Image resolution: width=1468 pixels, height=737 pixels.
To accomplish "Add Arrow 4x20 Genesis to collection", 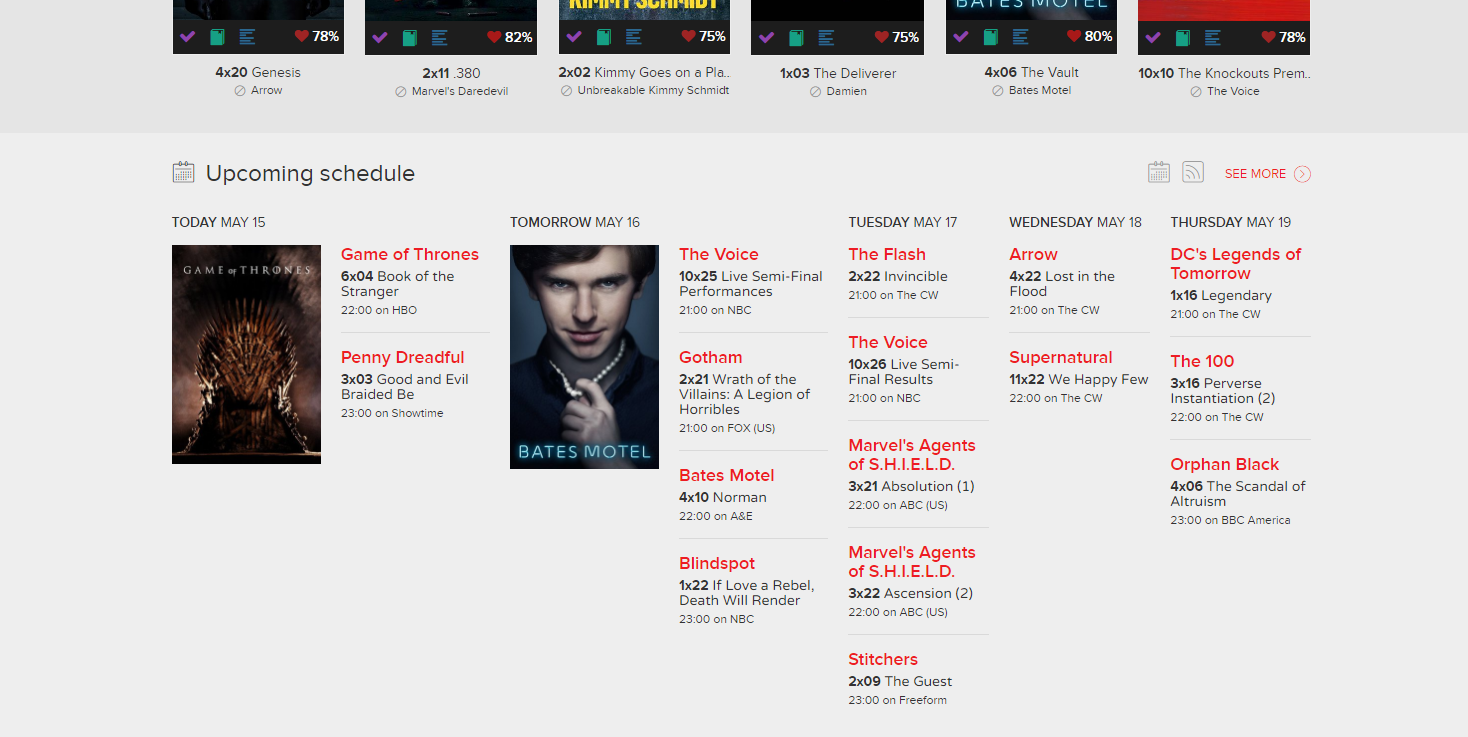I will tap(217, 37).
